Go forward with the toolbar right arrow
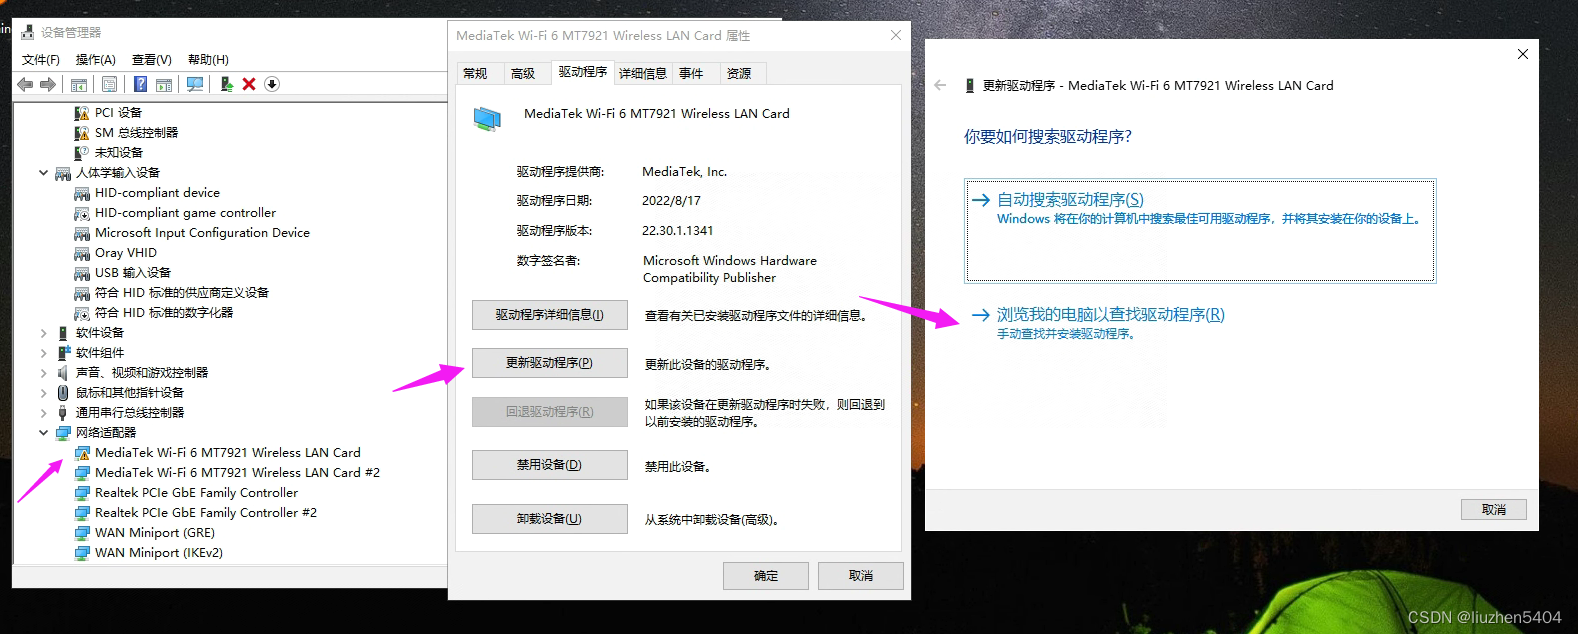 (x=47, y=84)
